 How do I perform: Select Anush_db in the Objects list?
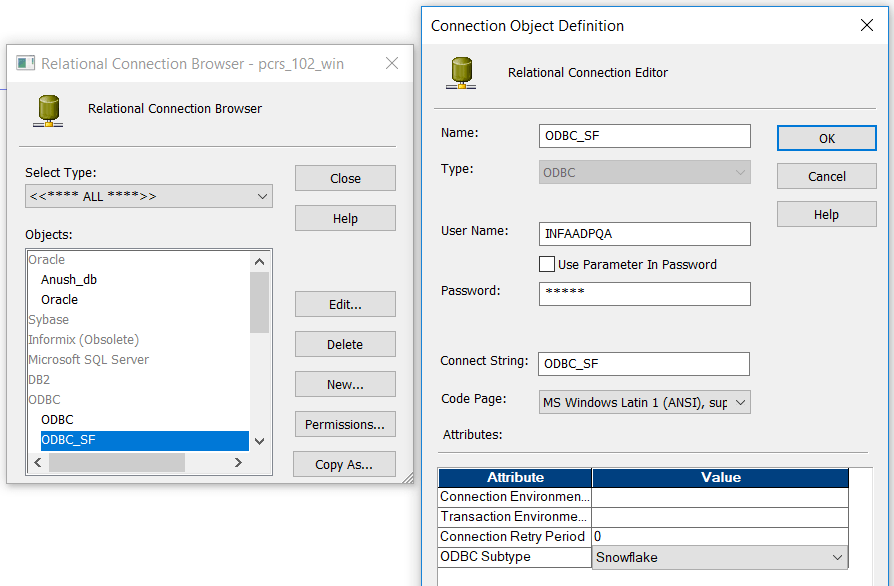[69, 279]
